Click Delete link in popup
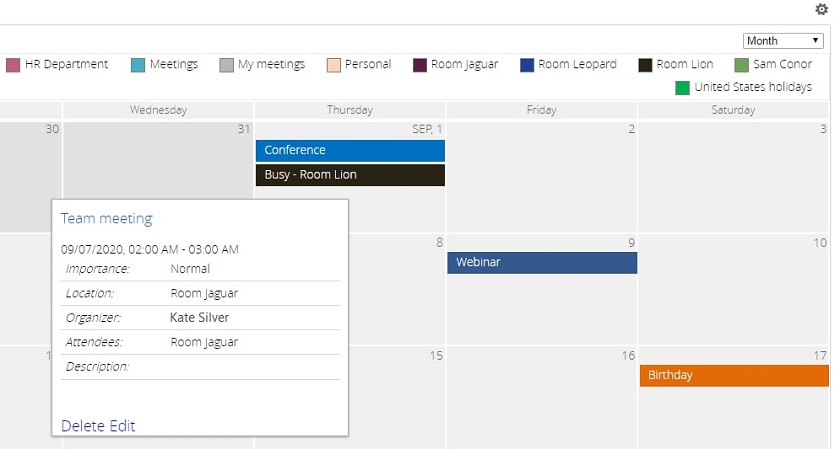This screenshot has height=449, width=840. [83, 426]
